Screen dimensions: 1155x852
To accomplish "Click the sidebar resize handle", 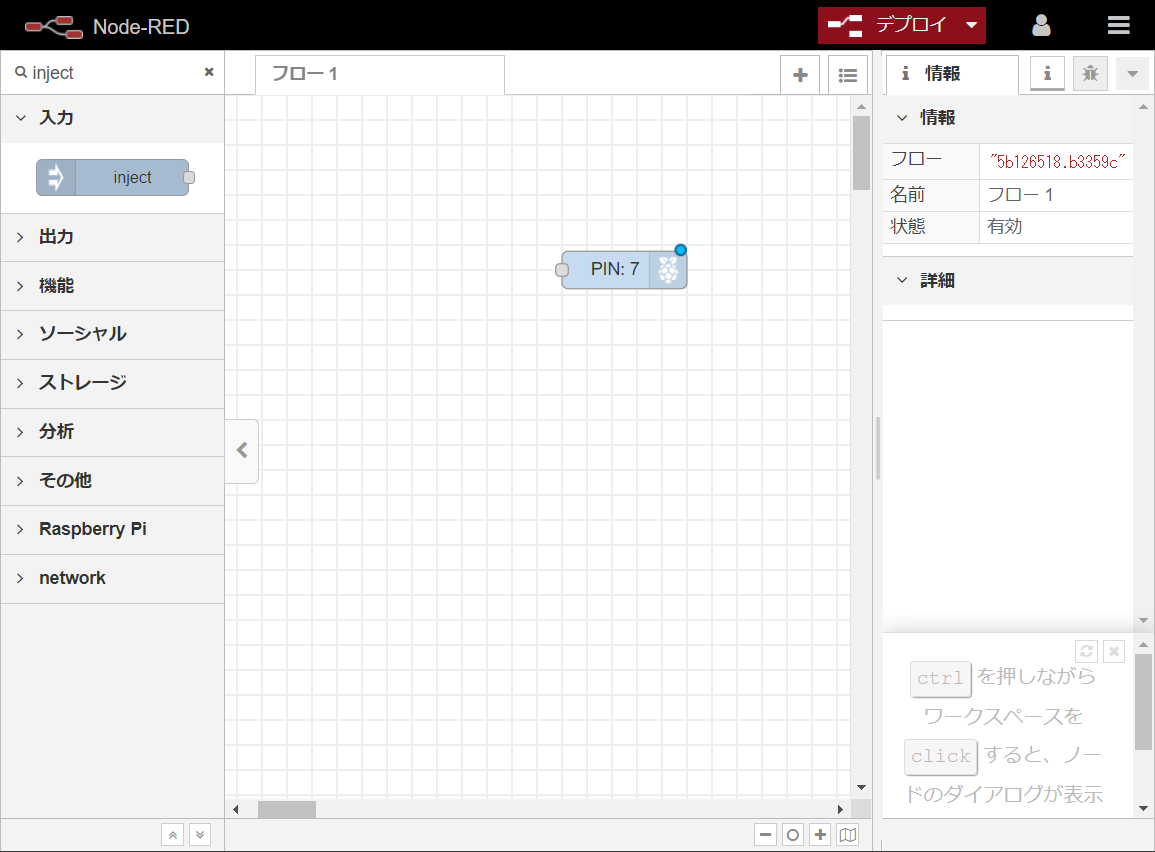I will click(x=878, y=448).
